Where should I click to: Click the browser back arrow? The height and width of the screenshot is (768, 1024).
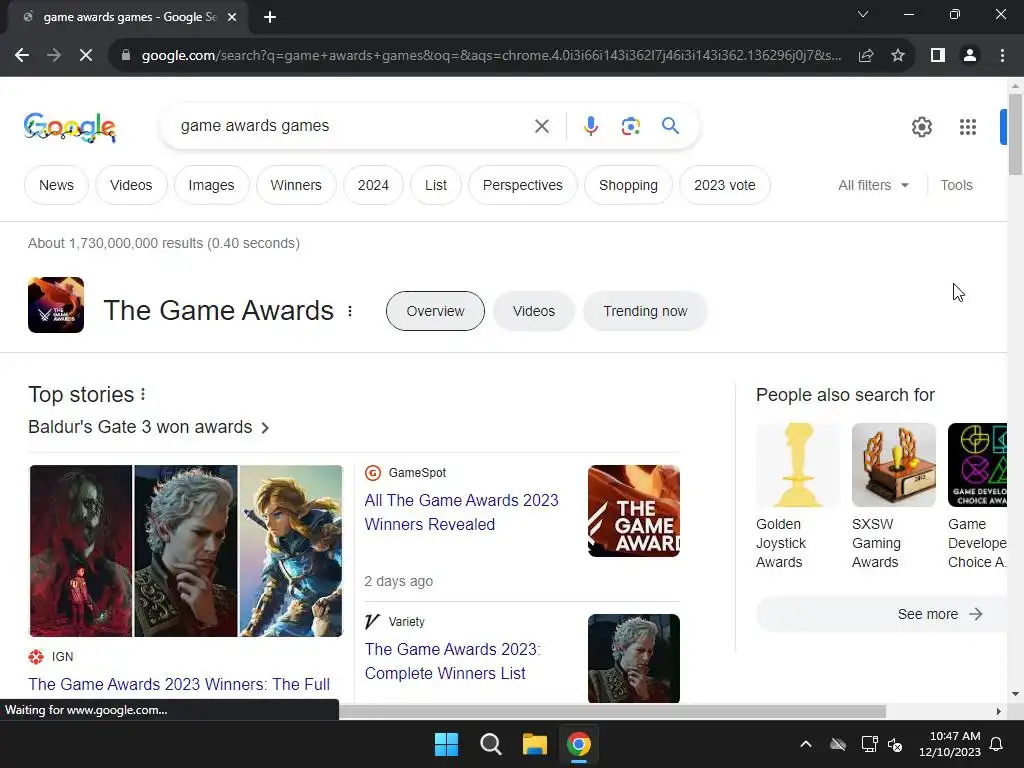pos(22,56)
